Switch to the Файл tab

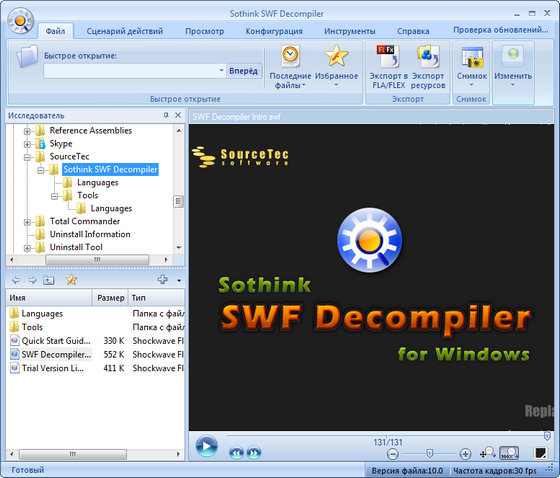[x=55, y=31]
